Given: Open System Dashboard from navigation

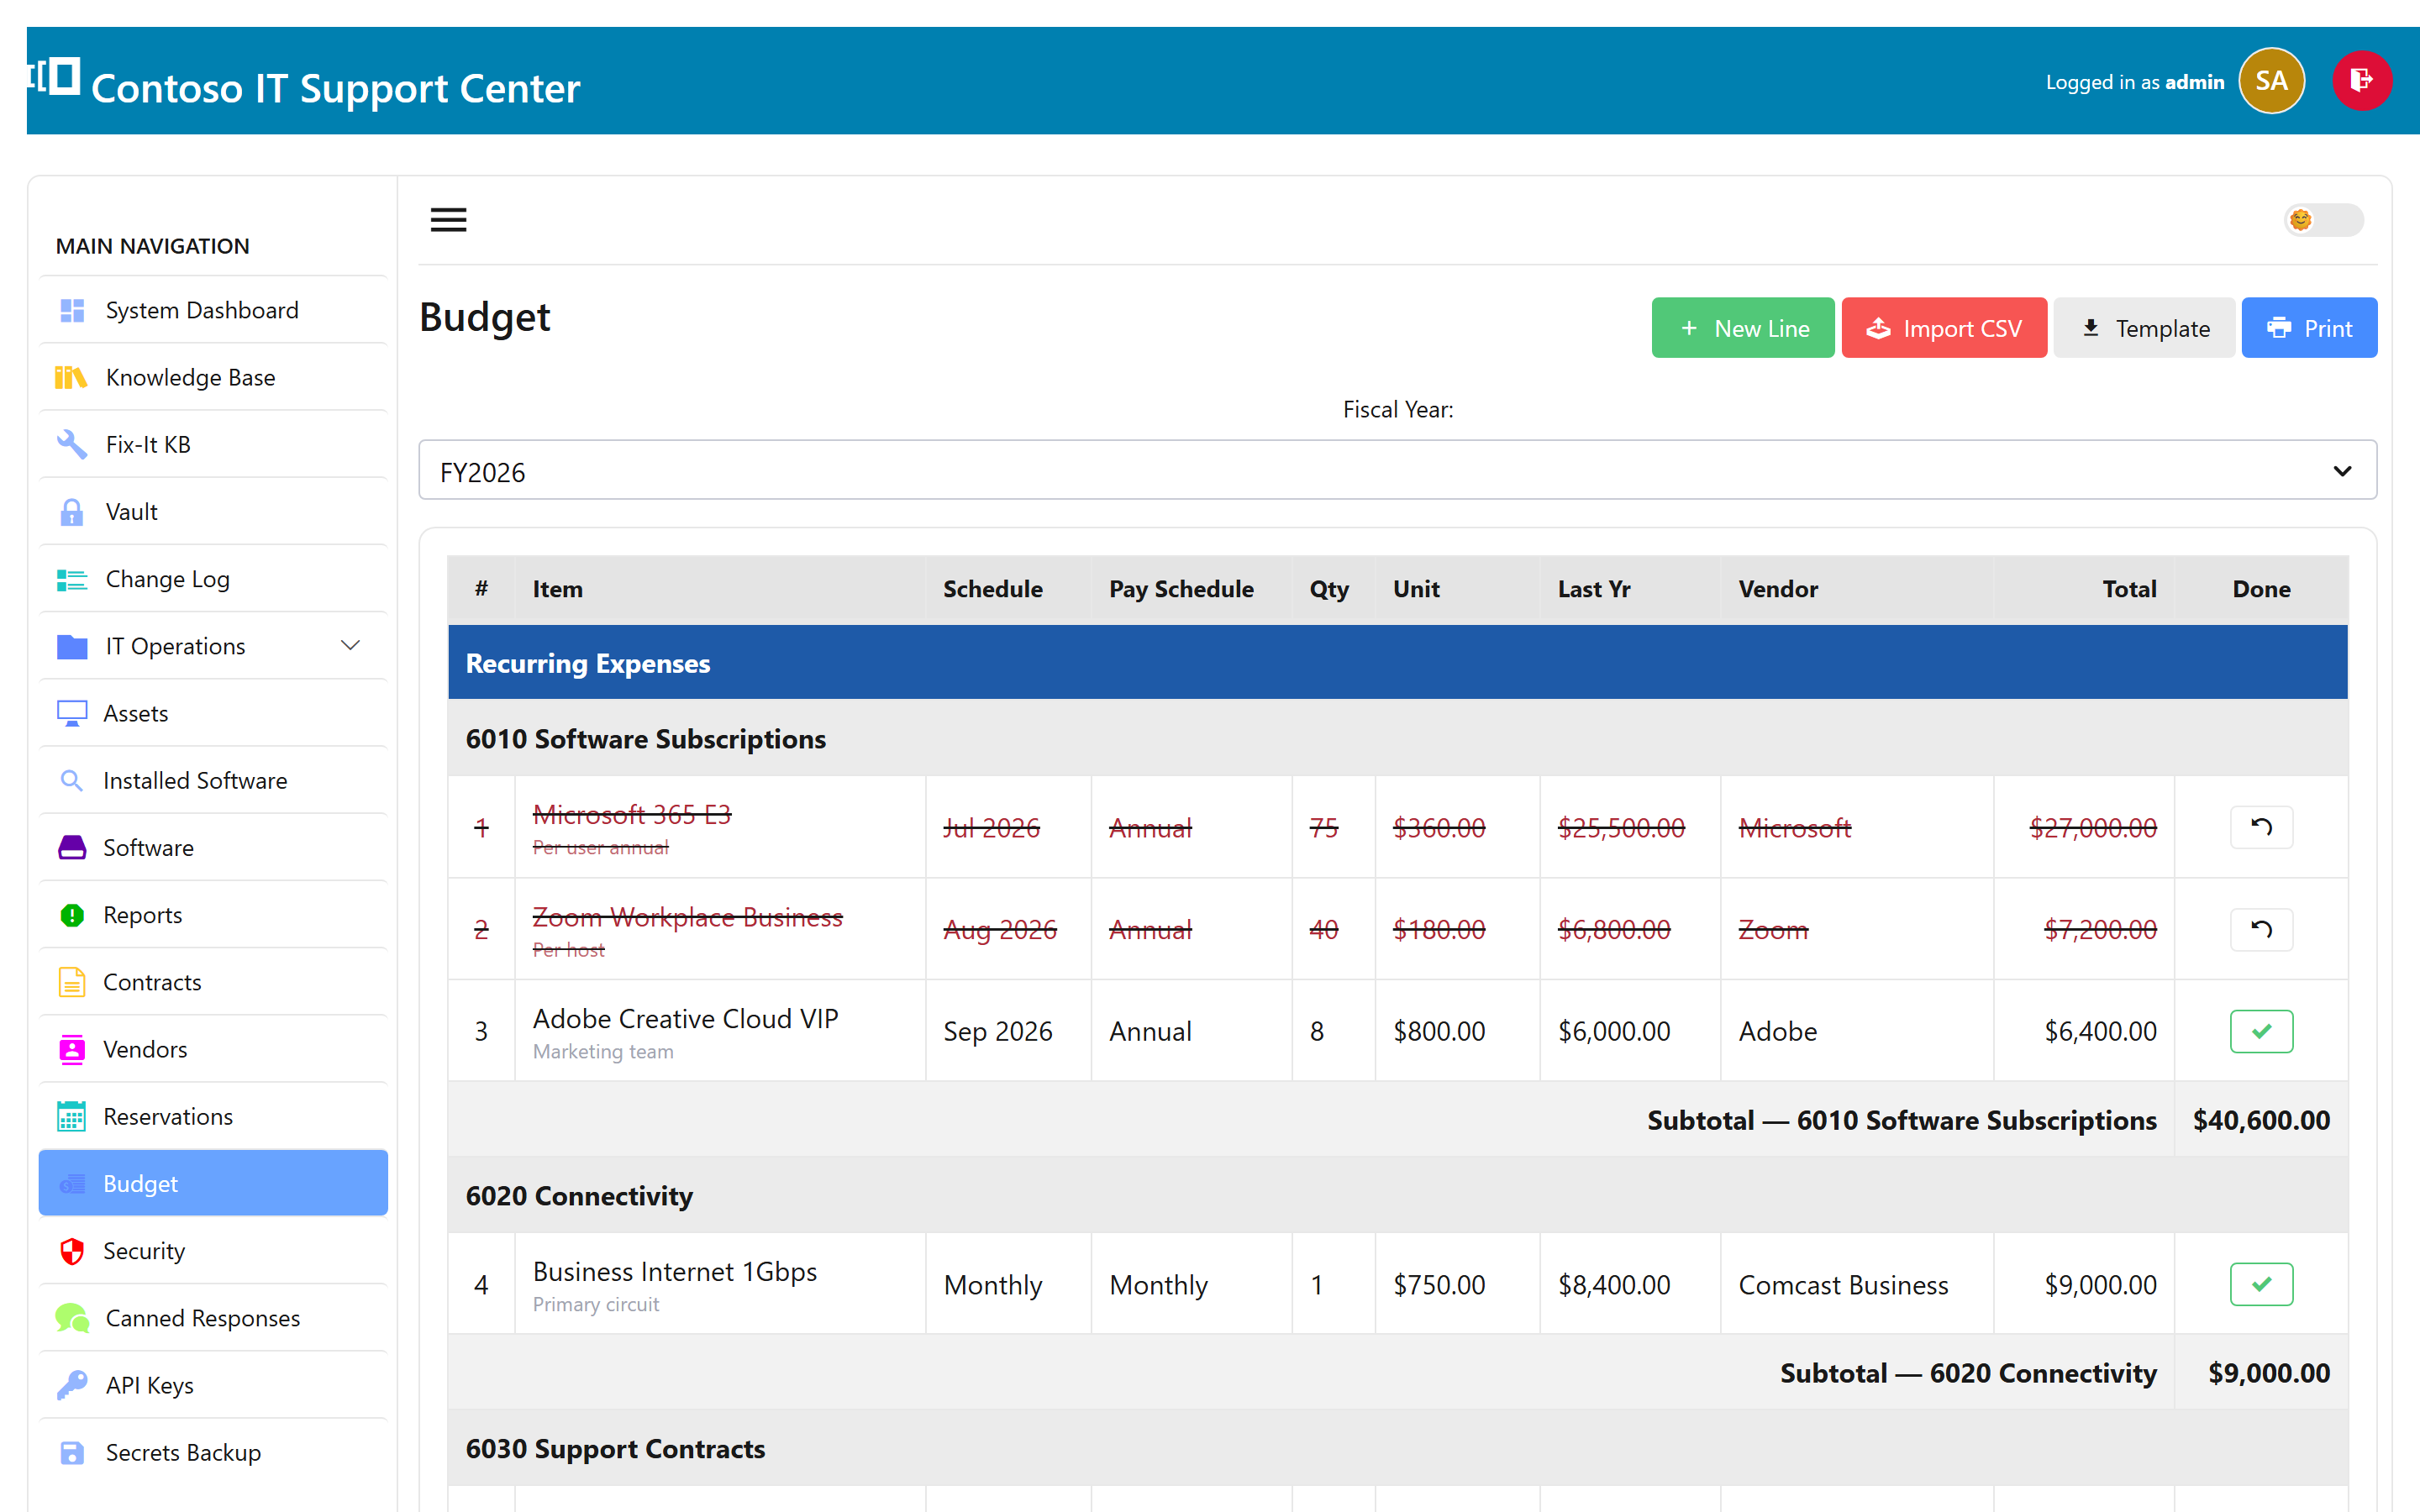Looking at the screenshot, I should coord(213,310).
